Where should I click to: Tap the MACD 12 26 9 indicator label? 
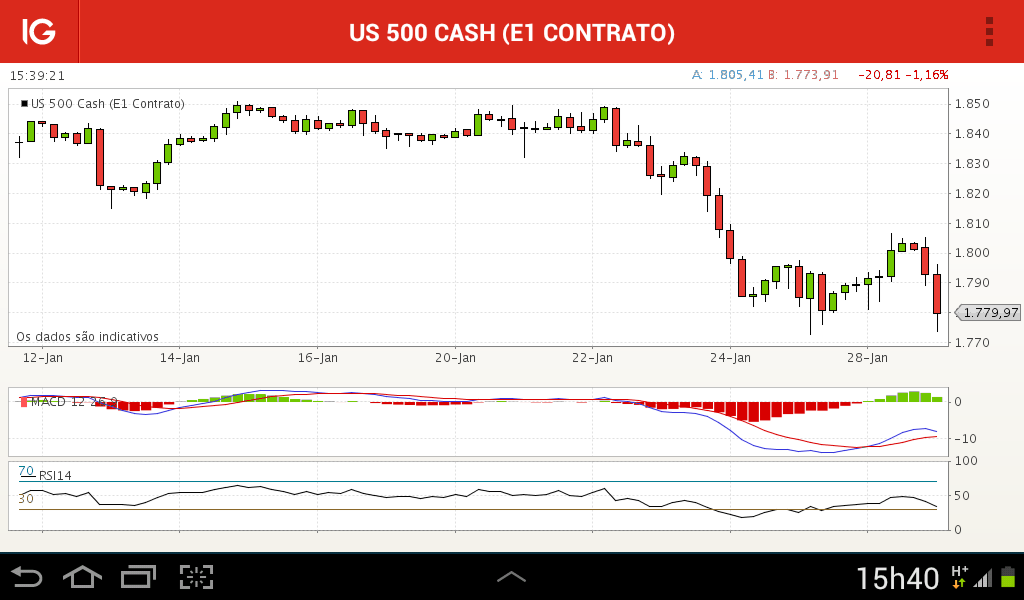69,402
